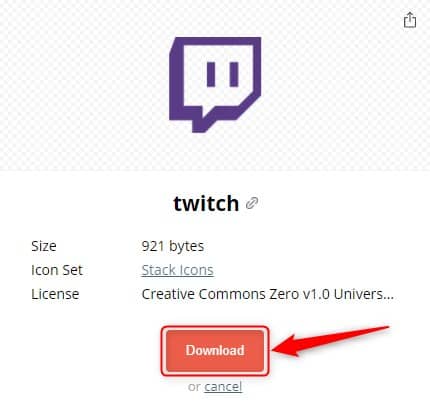430x415 pixels.
Task: Click the Icon Set field label
Action: (57, 270)
